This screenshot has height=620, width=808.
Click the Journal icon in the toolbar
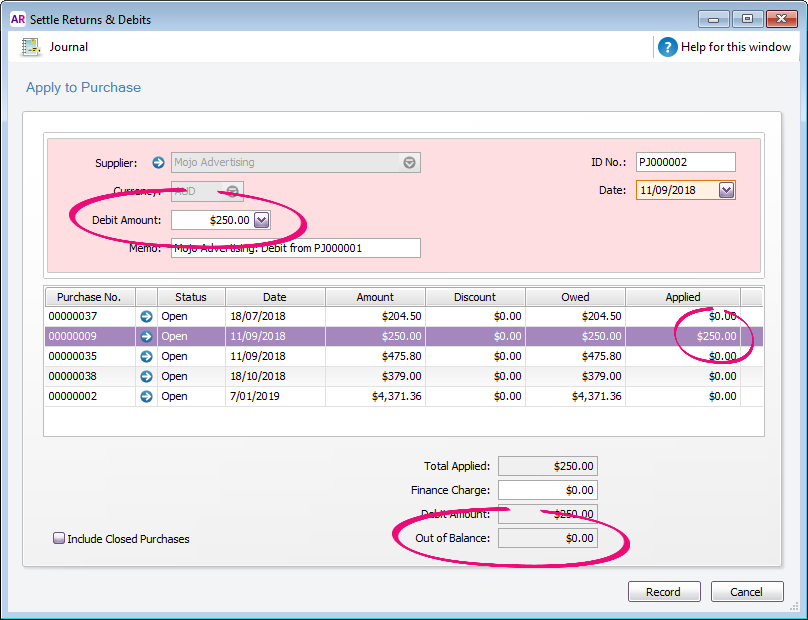click(x=32, y=46)
